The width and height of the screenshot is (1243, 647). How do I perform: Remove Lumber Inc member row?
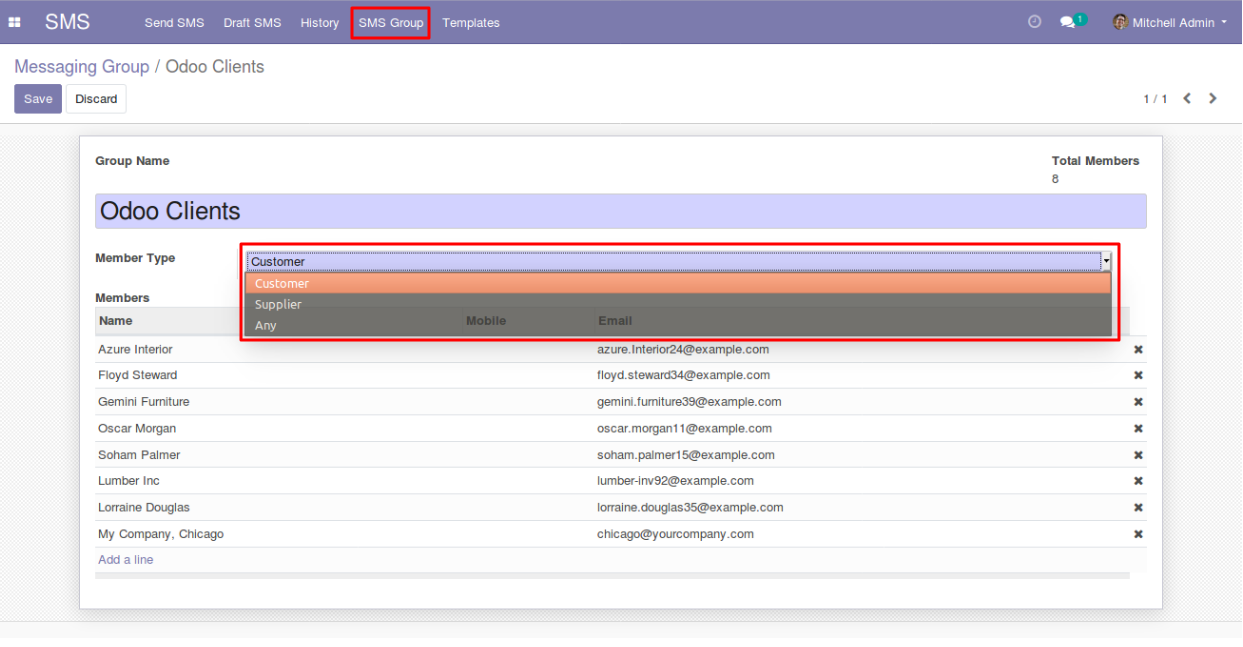click(1138, 481)
